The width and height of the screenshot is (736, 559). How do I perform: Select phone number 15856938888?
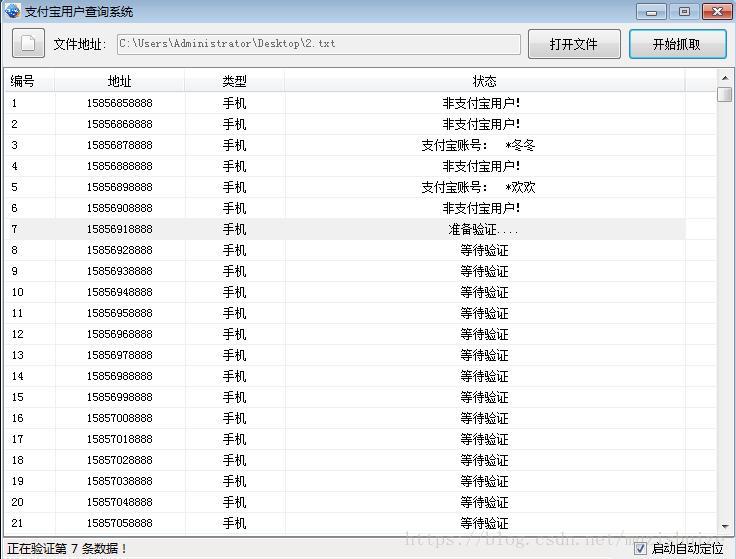coord(120,271)
